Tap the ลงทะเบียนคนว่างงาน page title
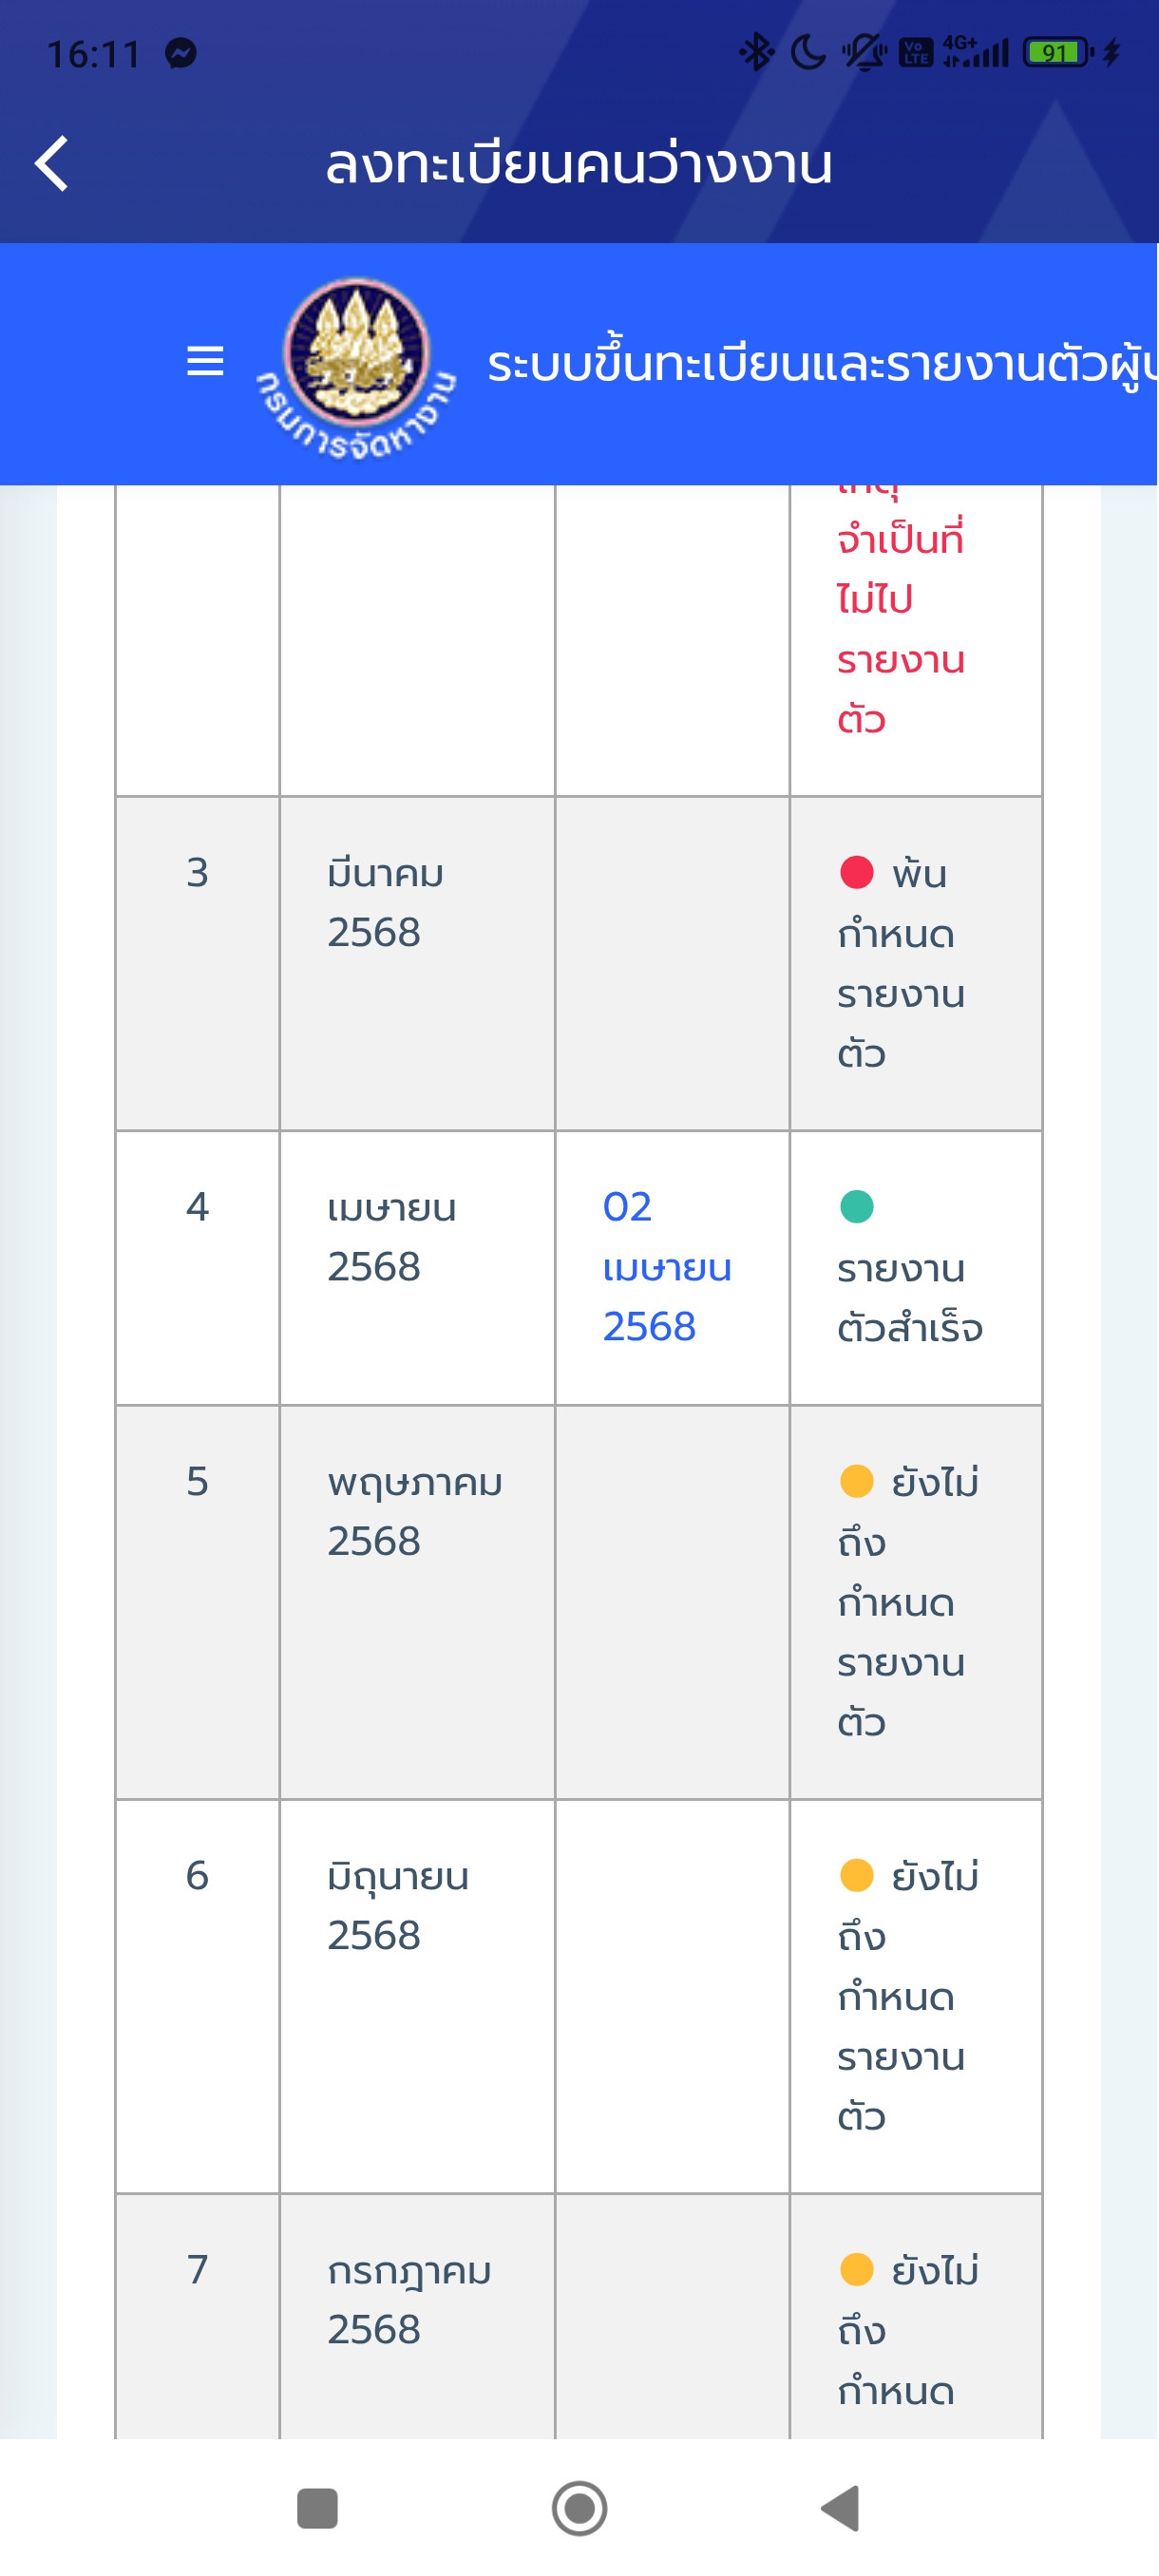 coord(579,165)
